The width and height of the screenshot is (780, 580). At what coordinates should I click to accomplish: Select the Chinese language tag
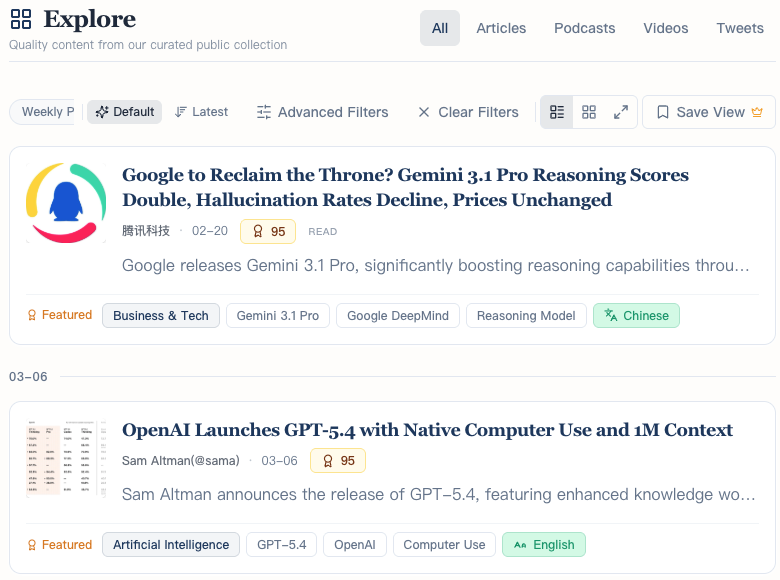coord(636,315)
